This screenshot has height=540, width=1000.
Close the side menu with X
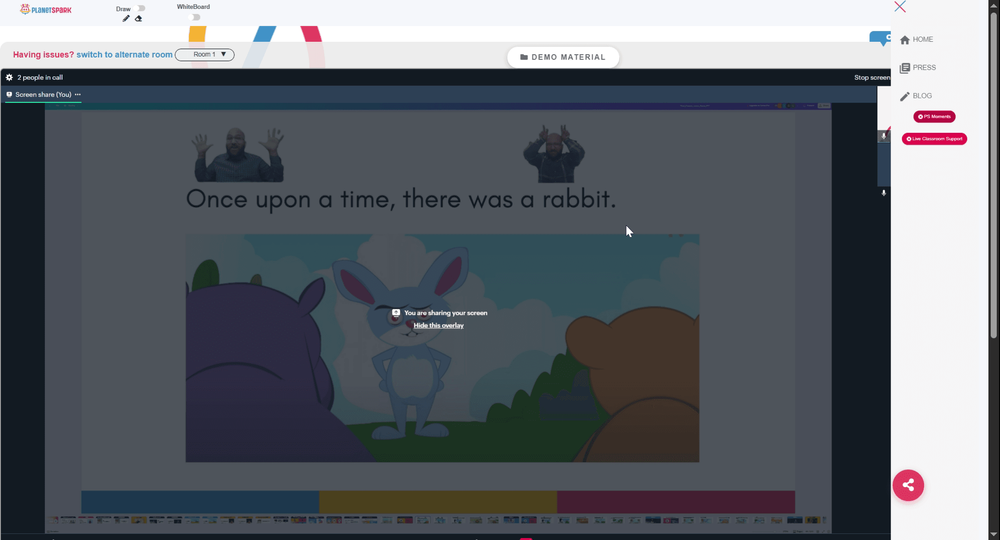(900, 6)
